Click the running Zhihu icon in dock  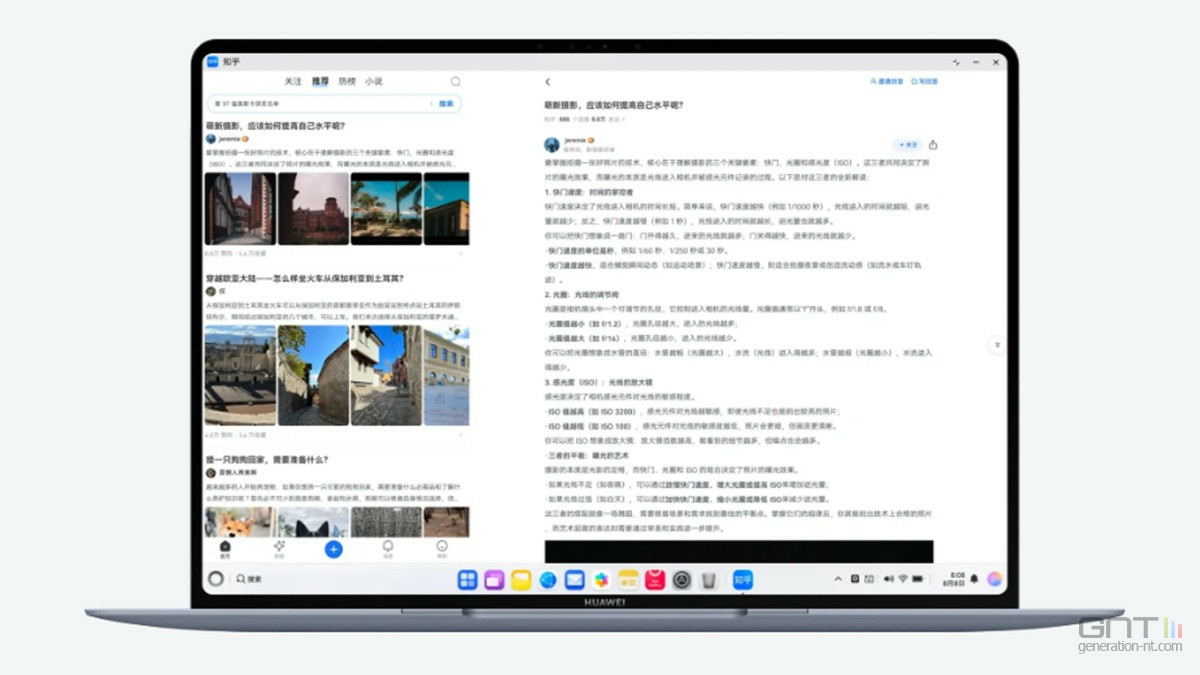point(742,579)
